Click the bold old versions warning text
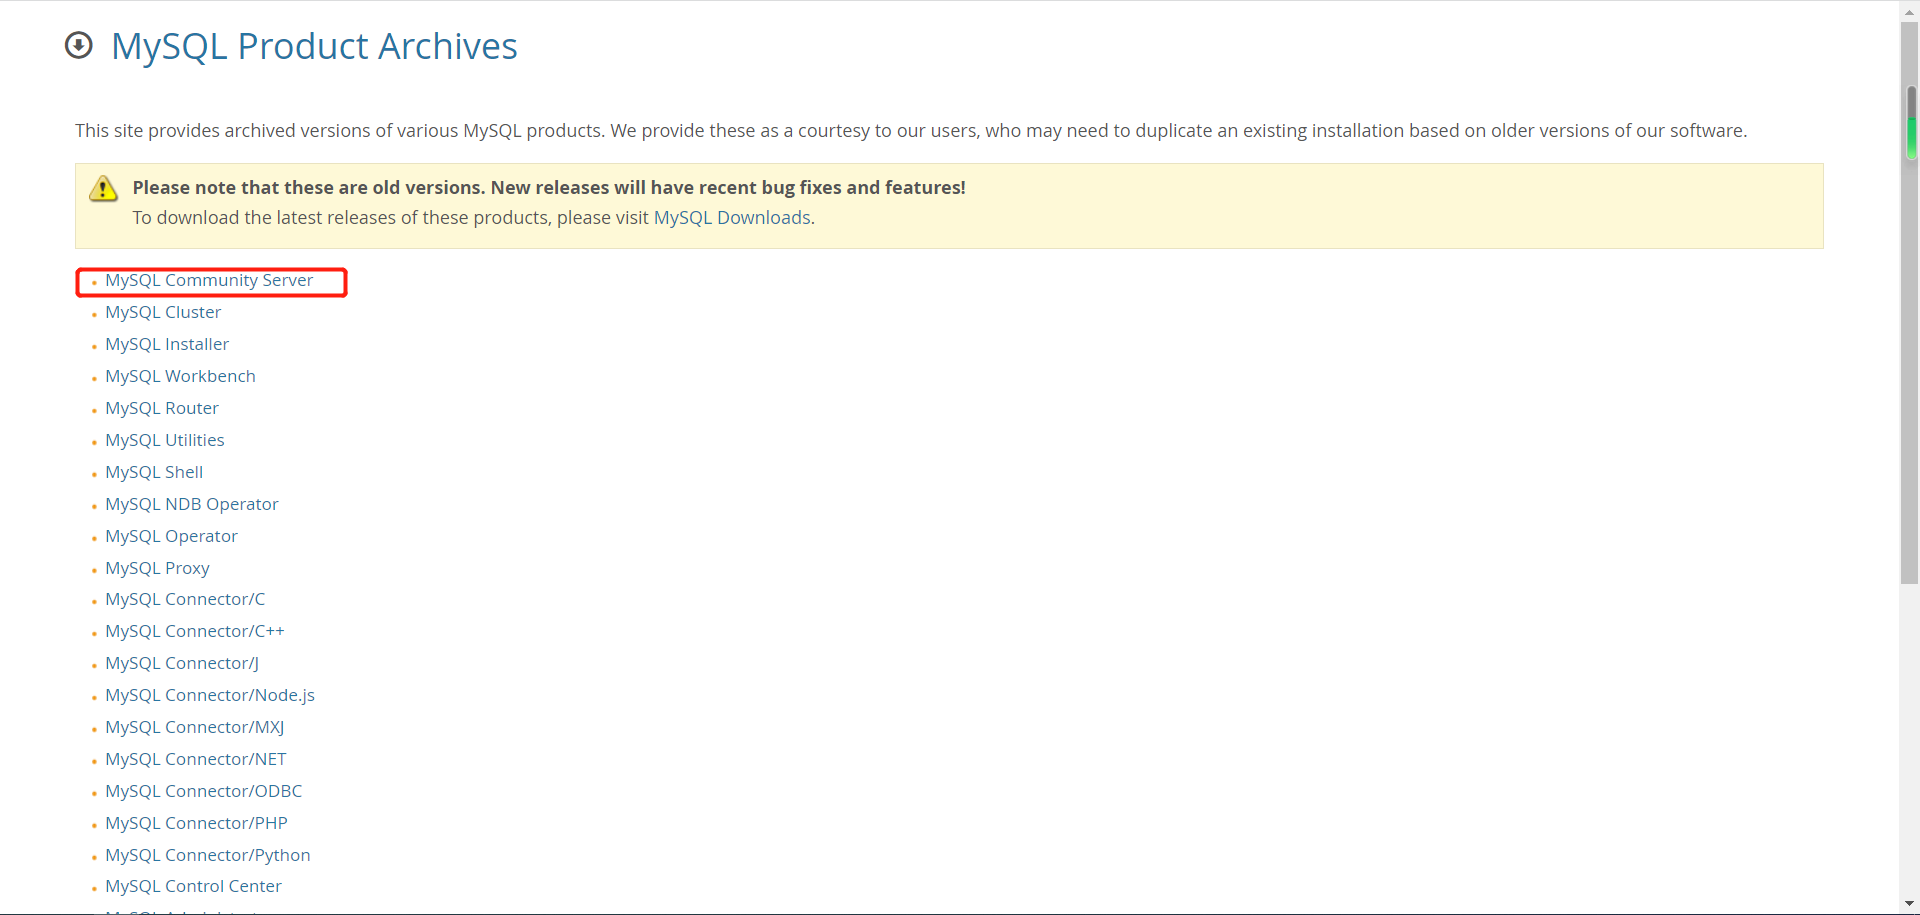1920x915 pixels. (549, 188)
